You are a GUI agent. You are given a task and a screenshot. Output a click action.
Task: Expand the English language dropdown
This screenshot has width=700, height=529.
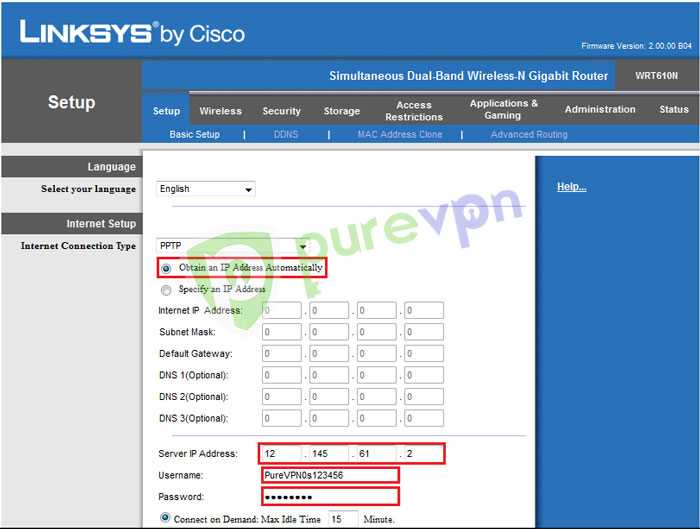(205, 189)
